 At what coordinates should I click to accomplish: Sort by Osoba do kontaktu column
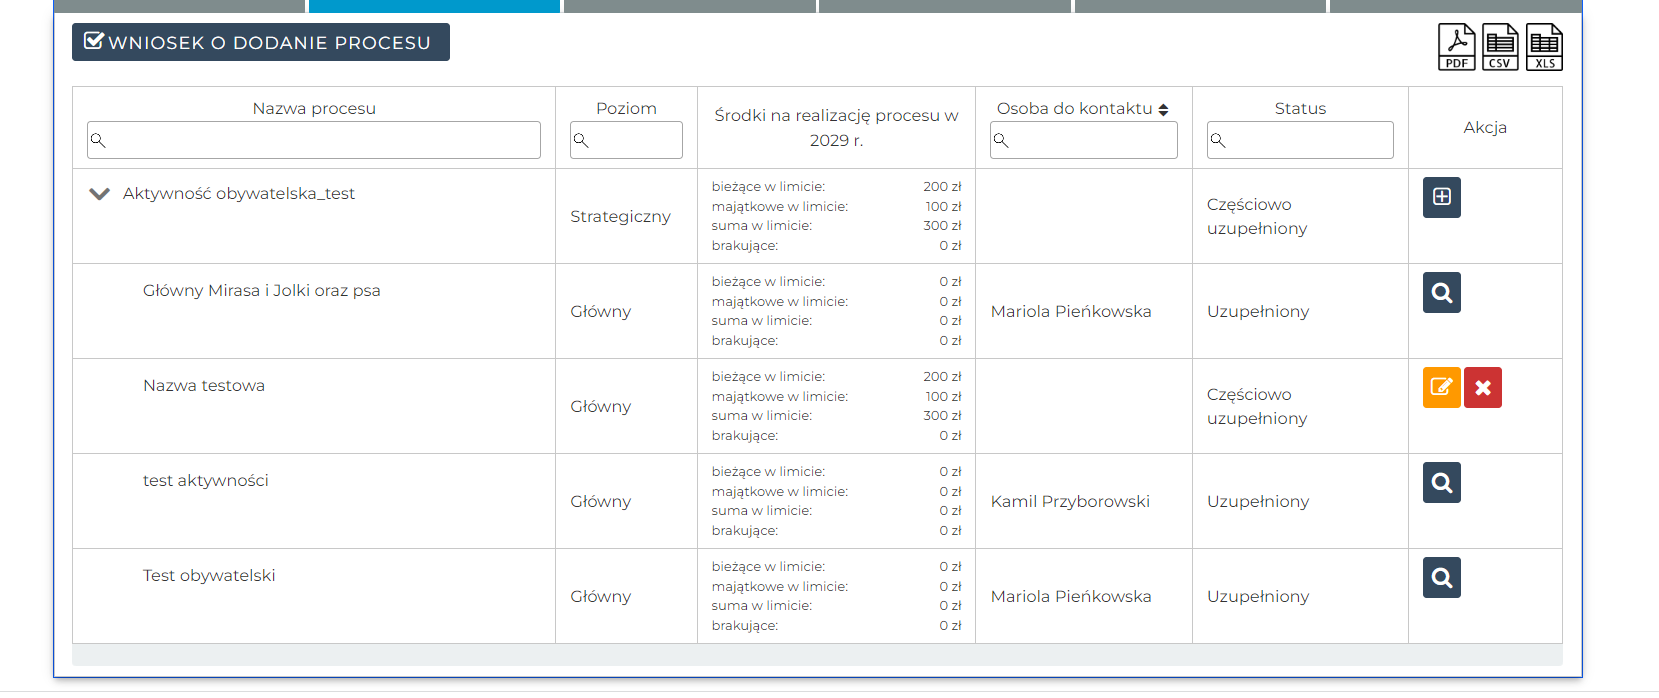tap(1163, 110)
